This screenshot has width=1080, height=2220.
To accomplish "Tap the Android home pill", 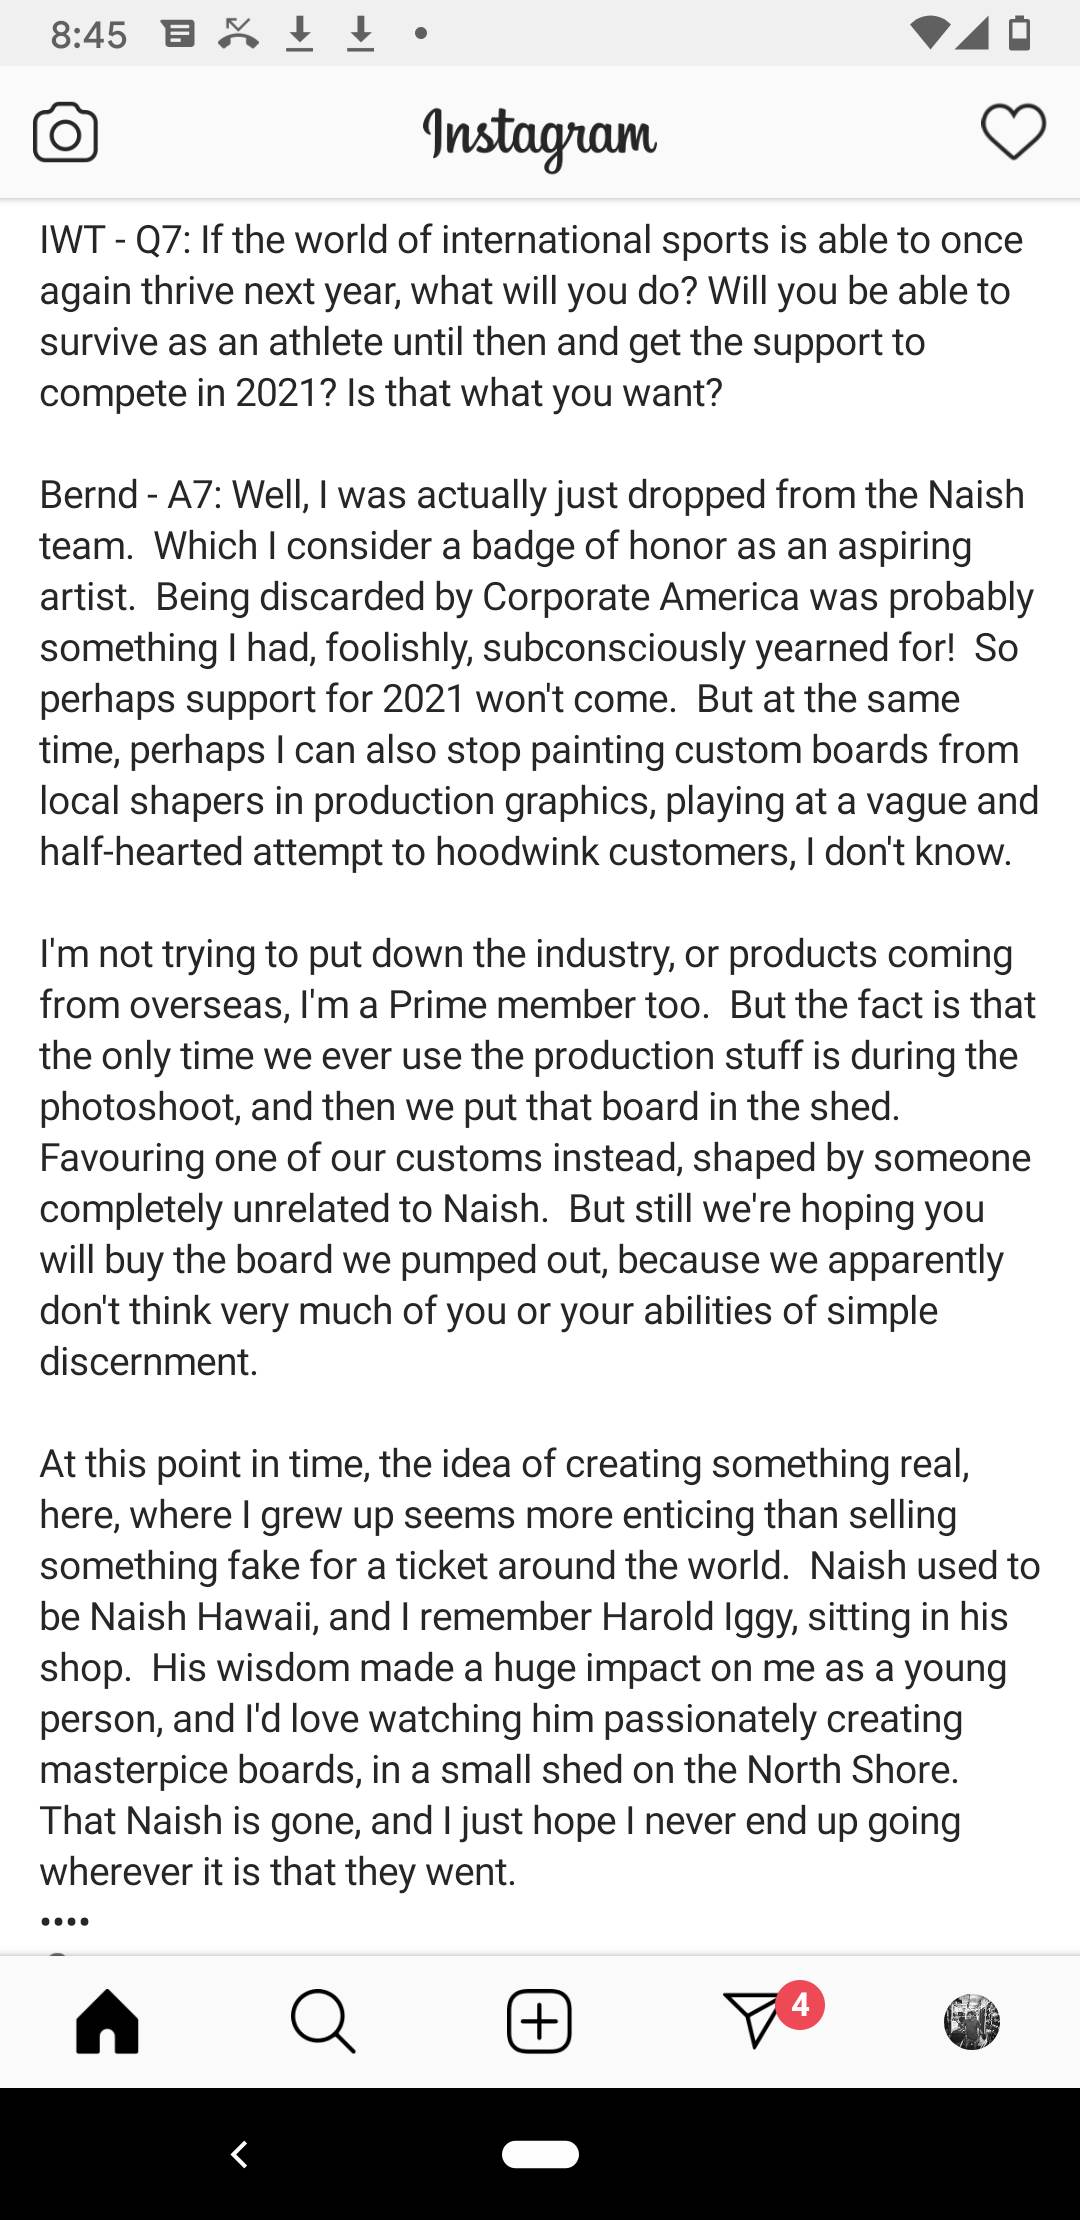I will [x=540, y=2154].
